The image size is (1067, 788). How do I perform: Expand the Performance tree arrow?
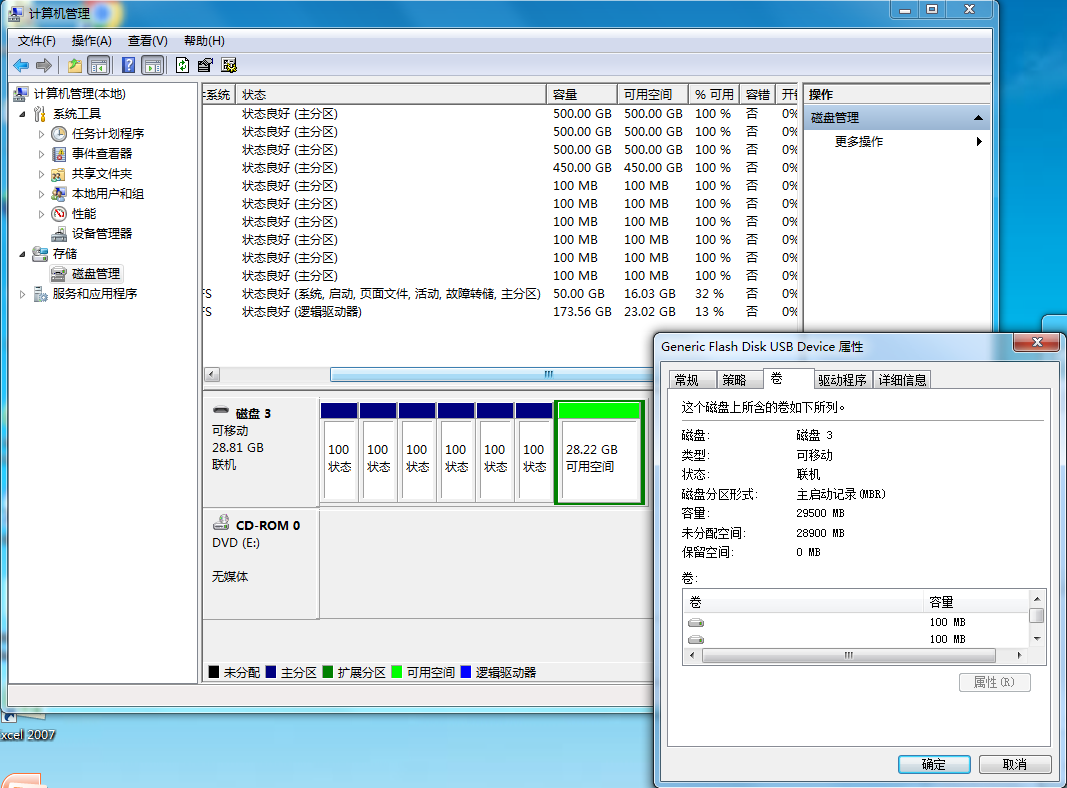41,214
